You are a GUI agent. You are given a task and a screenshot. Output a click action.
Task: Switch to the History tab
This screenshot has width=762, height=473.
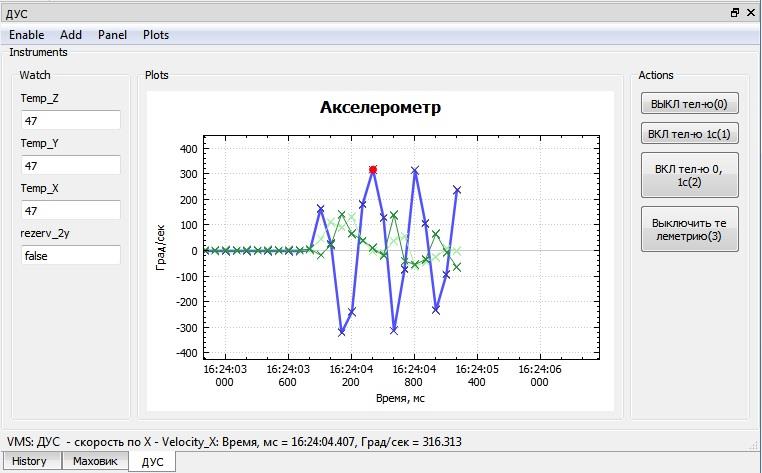click(30, 461)
